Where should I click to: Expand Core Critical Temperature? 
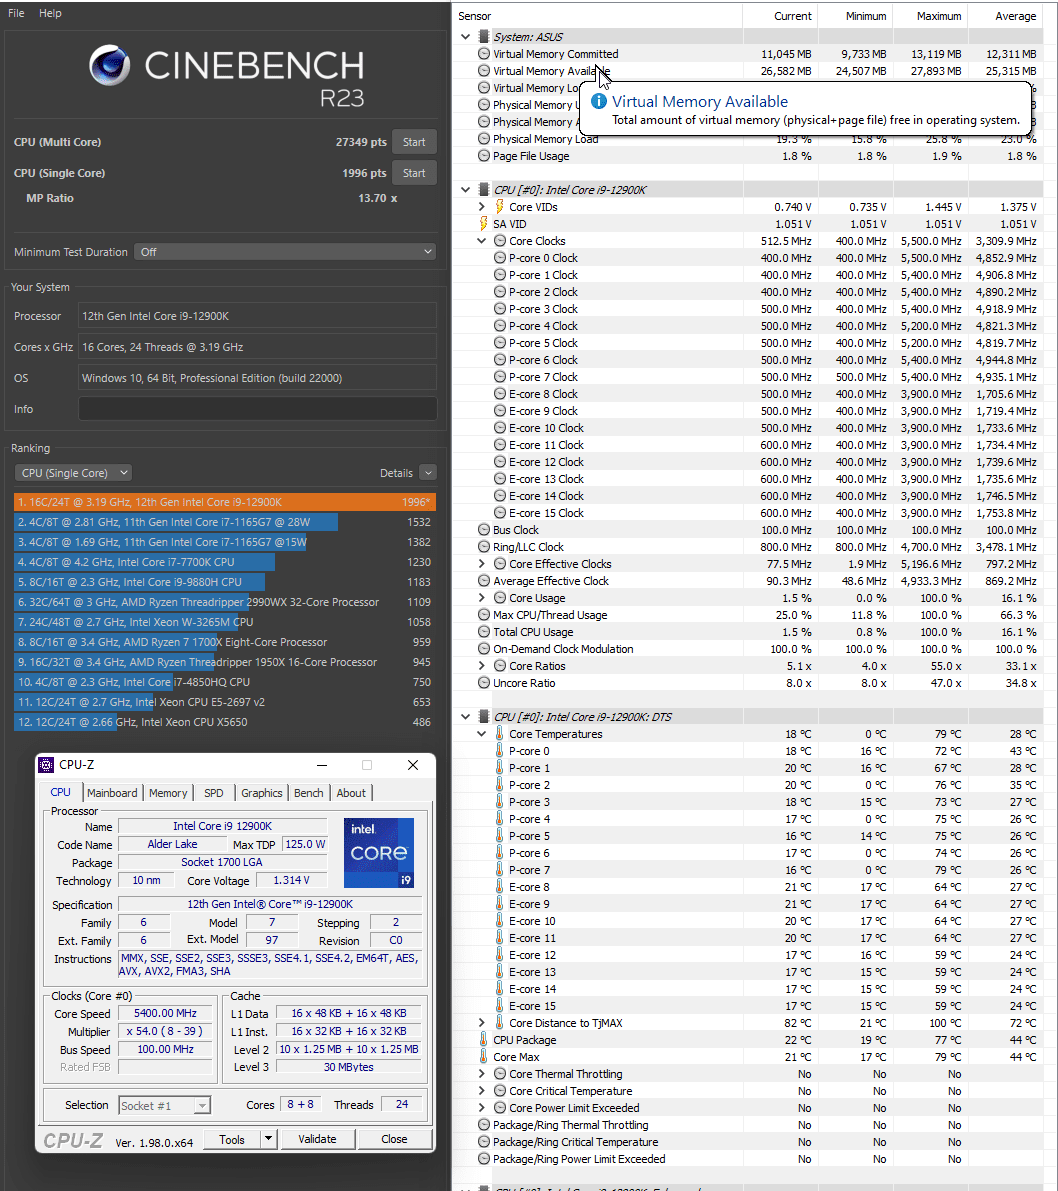(x=482, y=1091)
